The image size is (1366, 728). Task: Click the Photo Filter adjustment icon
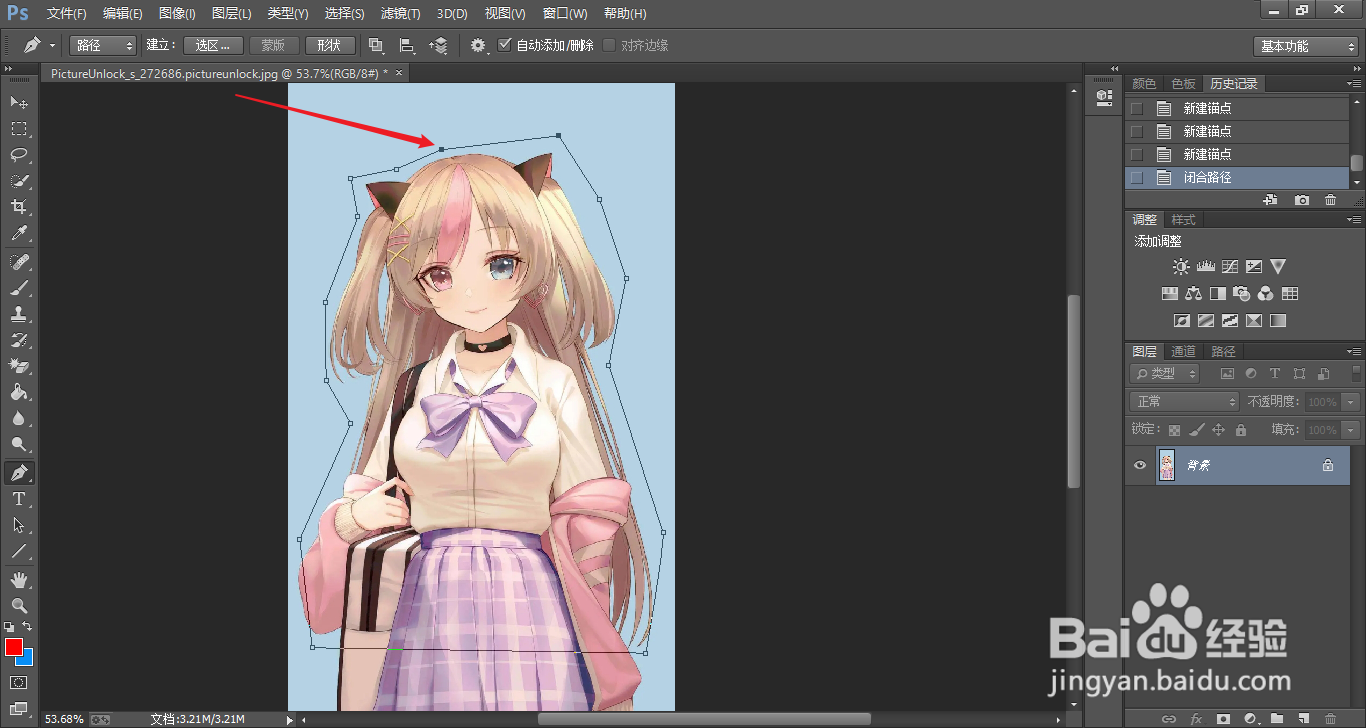[x=1242, y=294]
